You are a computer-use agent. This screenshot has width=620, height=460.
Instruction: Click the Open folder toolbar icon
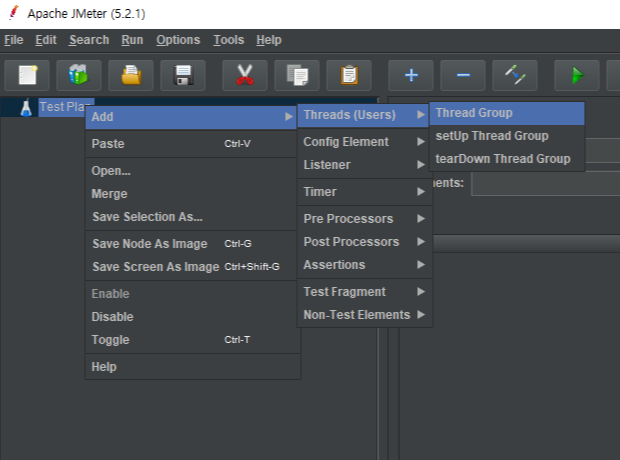[131, 75]
